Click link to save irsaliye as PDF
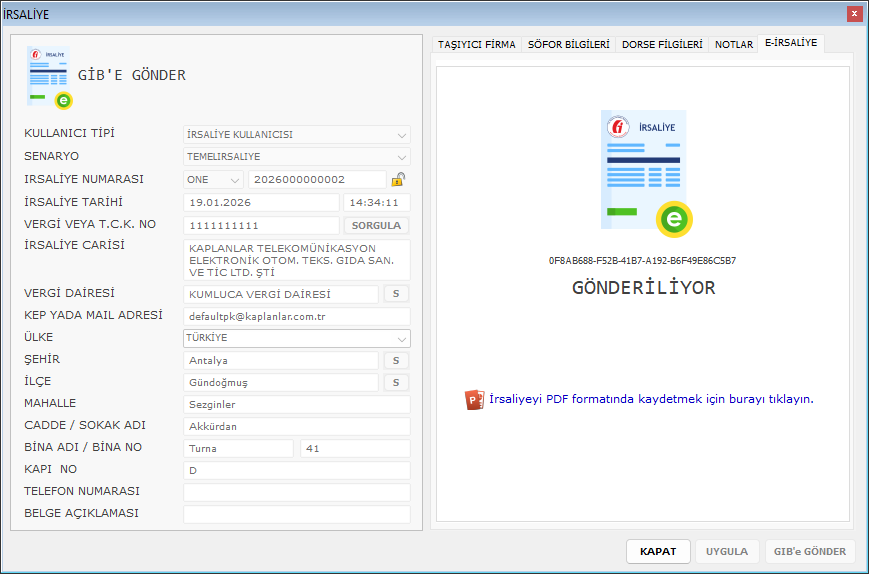The height and width of the screenshot is (574, 869). tap(651, 399)
